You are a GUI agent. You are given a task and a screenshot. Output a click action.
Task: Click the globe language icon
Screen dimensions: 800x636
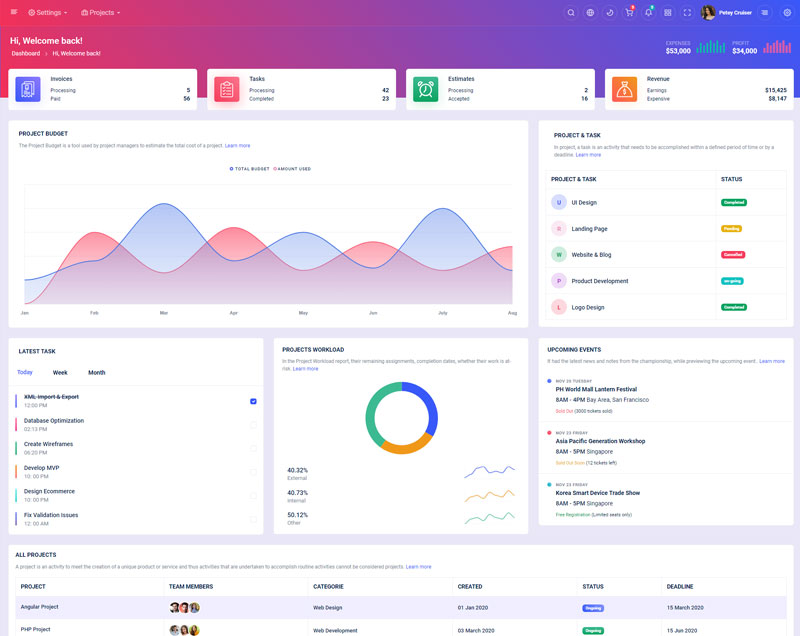click(590, 12)
